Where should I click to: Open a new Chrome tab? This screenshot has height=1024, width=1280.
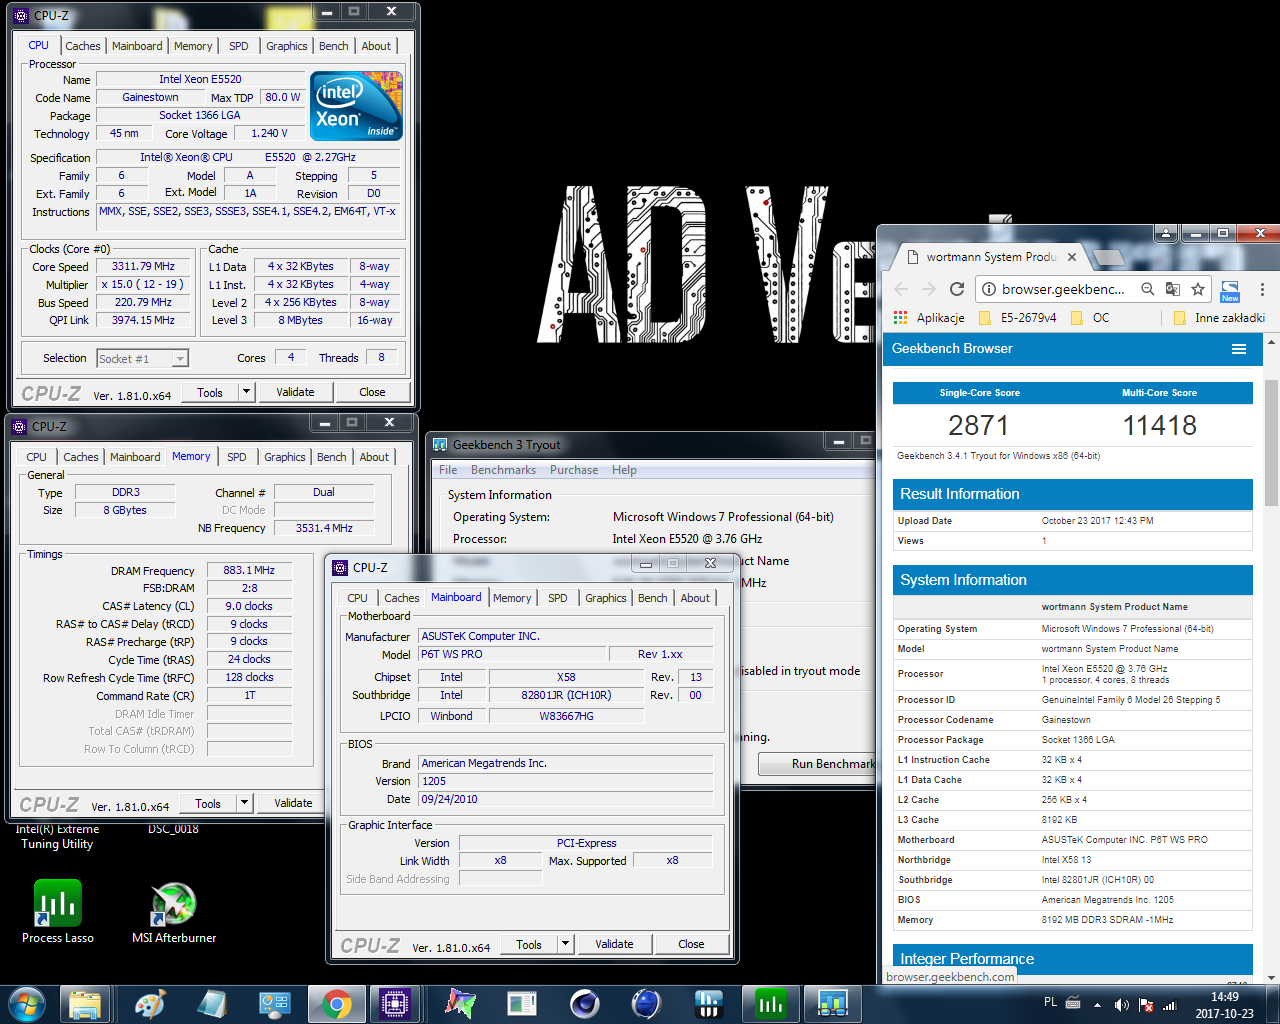pyautogui.click(x=1108, y=259)
